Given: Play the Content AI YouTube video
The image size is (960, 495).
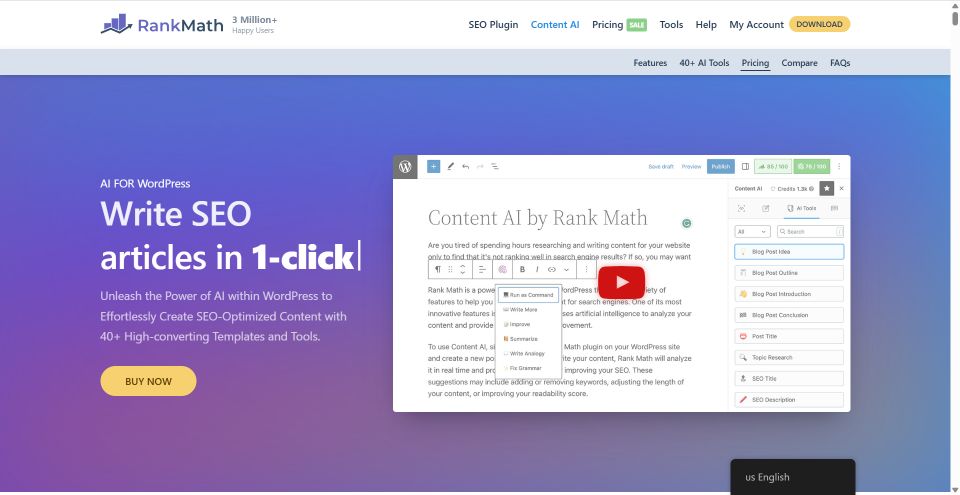Looking at the screenshot, I should [x=621, y=282].
